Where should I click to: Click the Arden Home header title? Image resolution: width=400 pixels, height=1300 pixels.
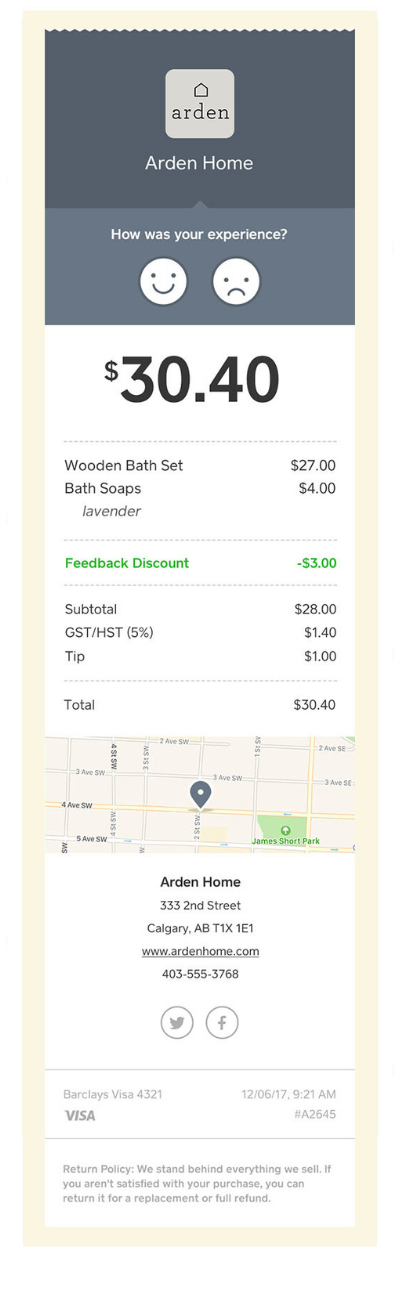[199, 163]
